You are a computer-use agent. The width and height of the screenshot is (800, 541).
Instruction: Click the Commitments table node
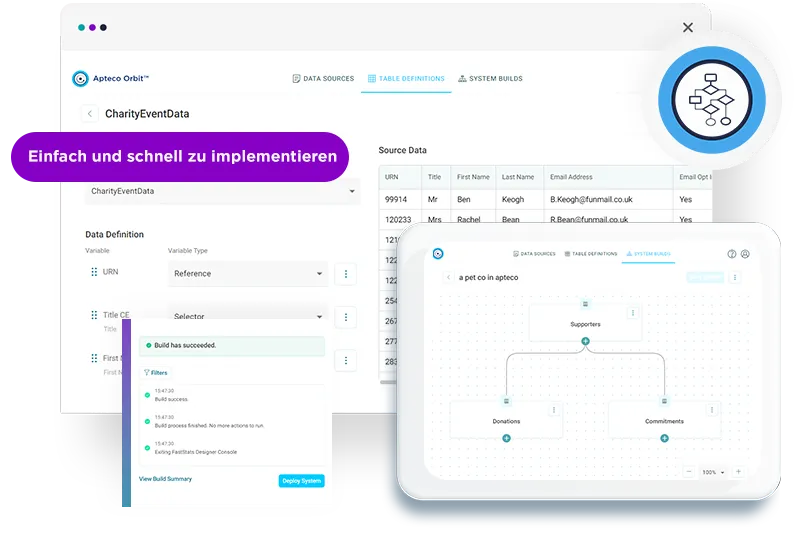click(x=664, y=421)
